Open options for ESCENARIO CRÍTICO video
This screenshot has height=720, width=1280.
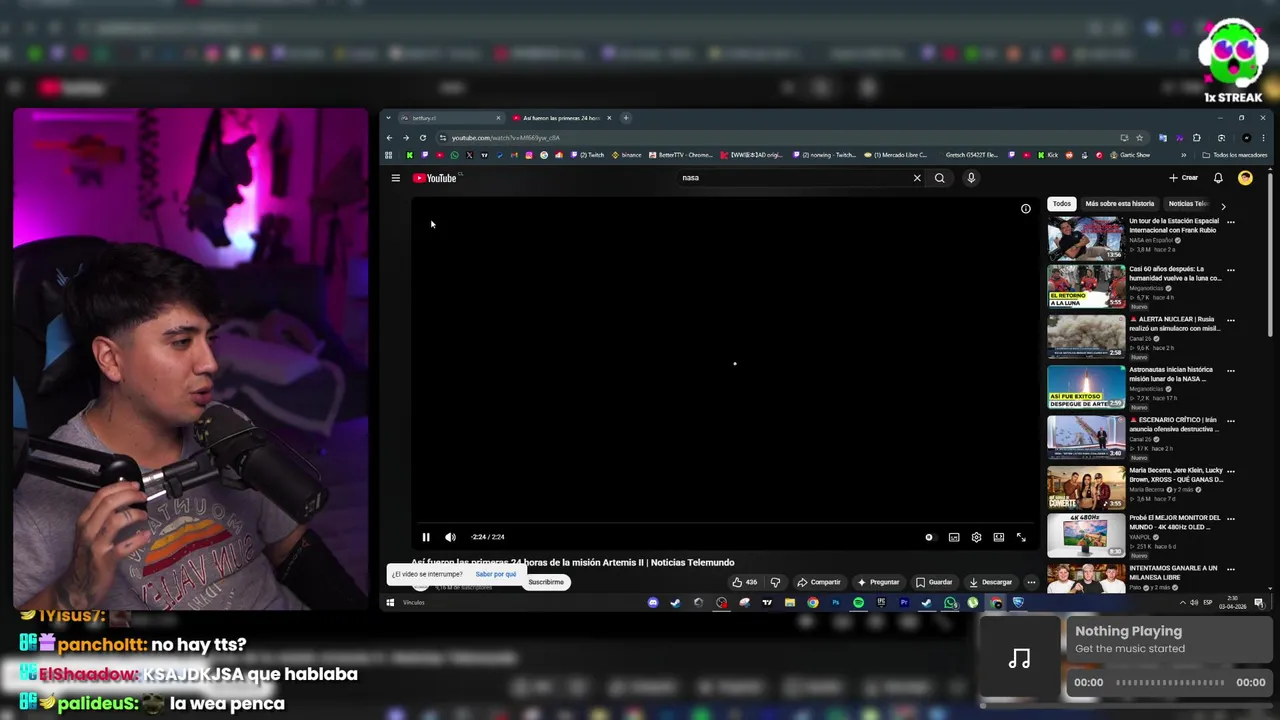1231,420
